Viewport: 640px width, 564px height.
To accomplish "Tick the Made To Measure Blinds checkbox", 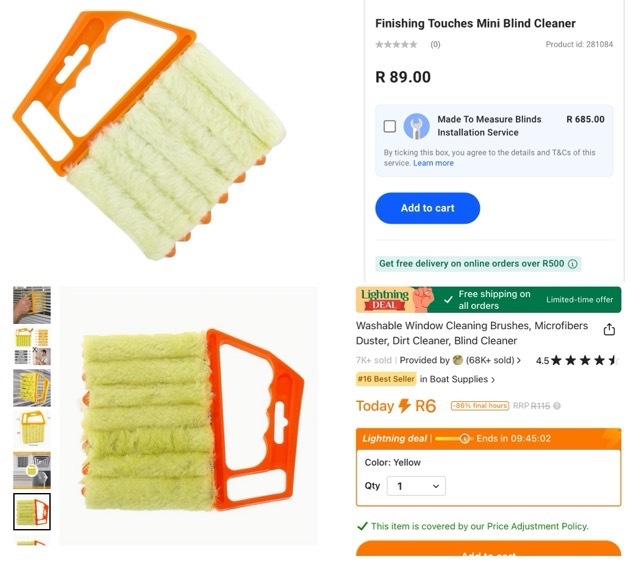I will (x=390, y=126).
